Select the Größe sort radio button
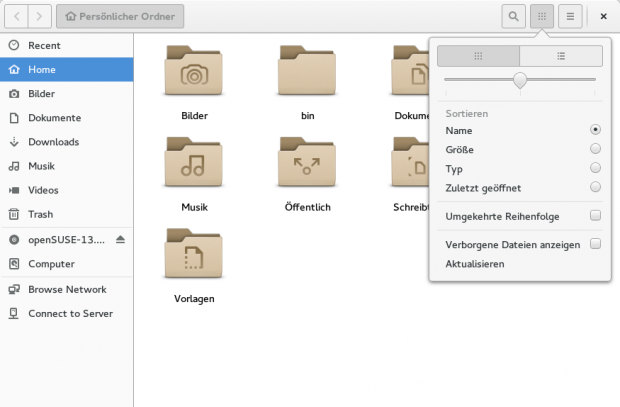This screenshot has width=620, height=407. [595, 149]
